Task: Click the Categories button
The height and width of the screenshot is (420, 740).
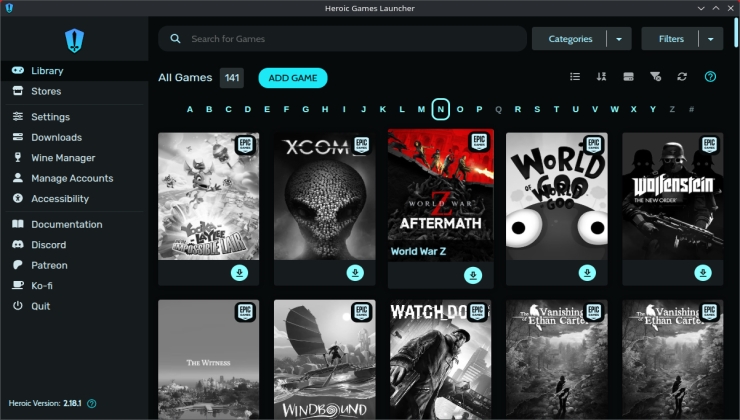Action: 570,39
